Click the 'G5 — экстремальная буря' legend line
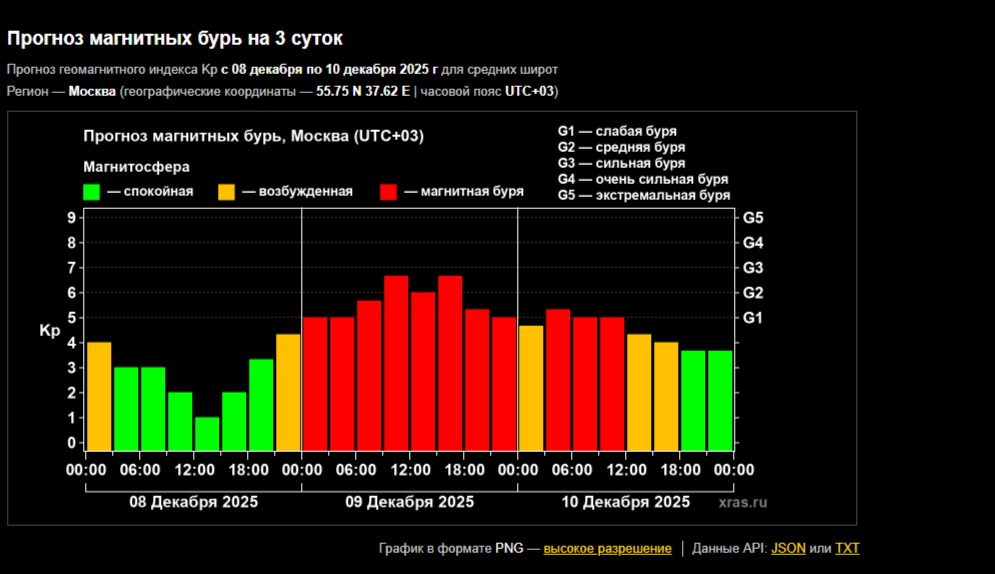Screen dimensions: 995x574 coord(643,195)
